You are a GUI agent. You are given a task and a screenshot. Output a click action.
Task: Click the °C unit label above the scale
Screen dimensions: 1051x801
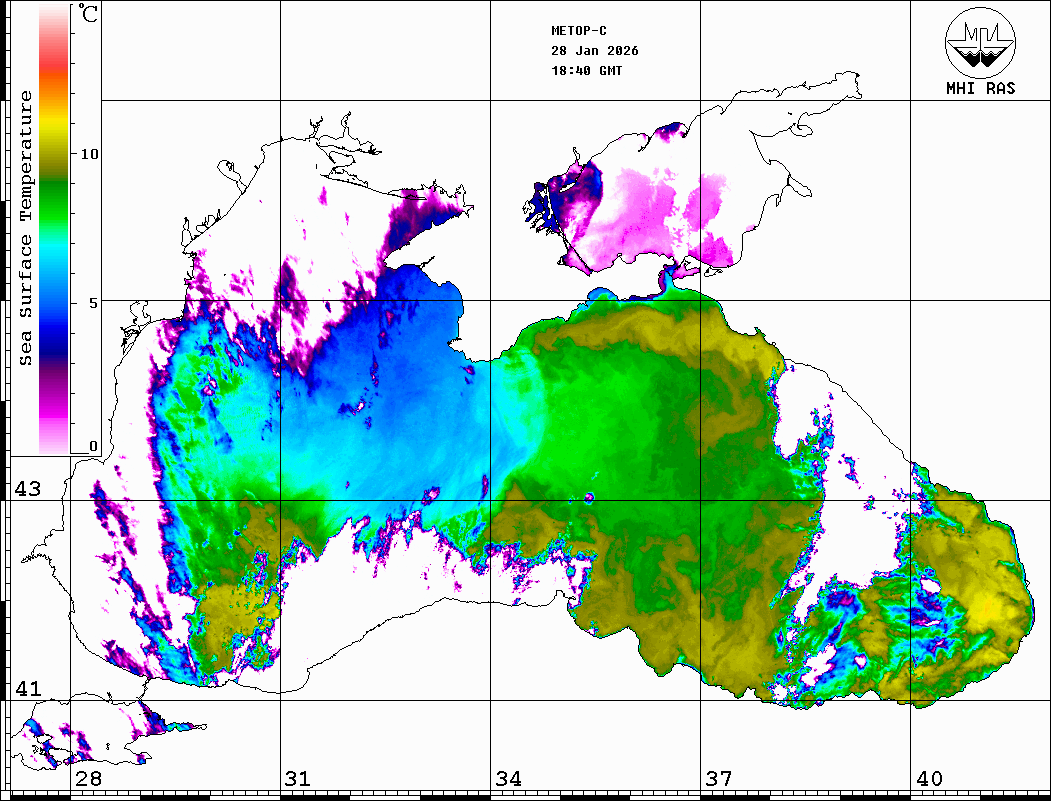tap(89, 14)
